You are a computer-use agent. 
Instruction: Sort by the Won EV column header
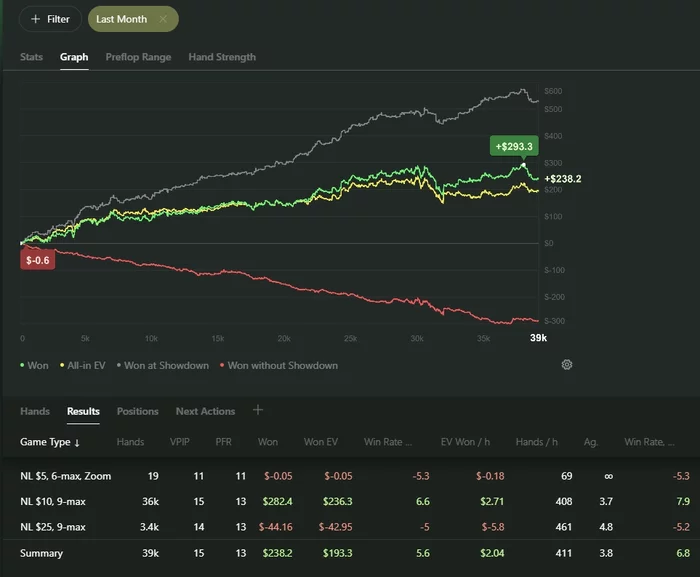pos(321,442)
